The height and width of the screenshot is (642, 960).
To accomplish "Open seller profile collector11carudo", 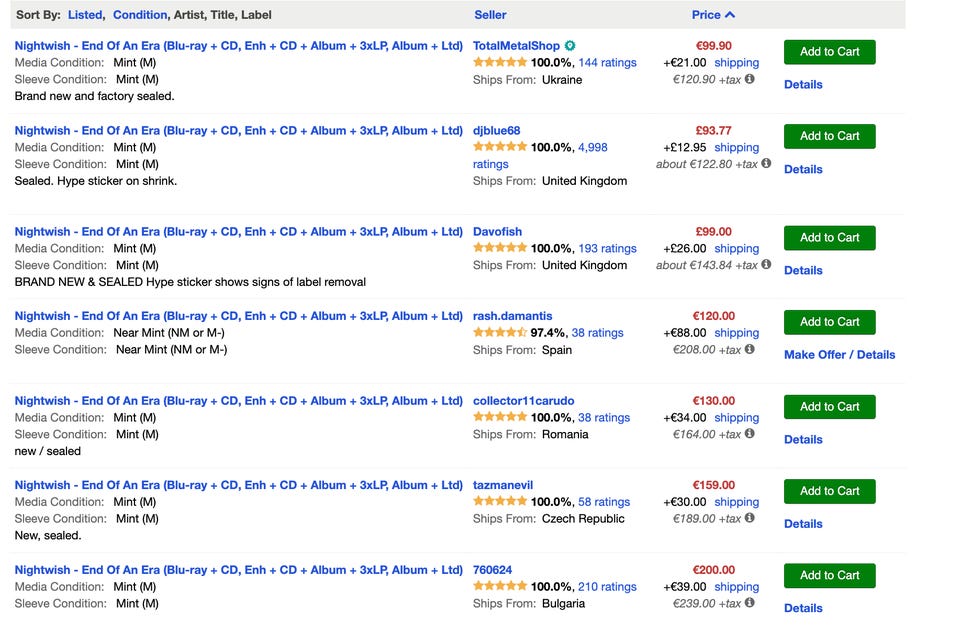I will (523, 401).
